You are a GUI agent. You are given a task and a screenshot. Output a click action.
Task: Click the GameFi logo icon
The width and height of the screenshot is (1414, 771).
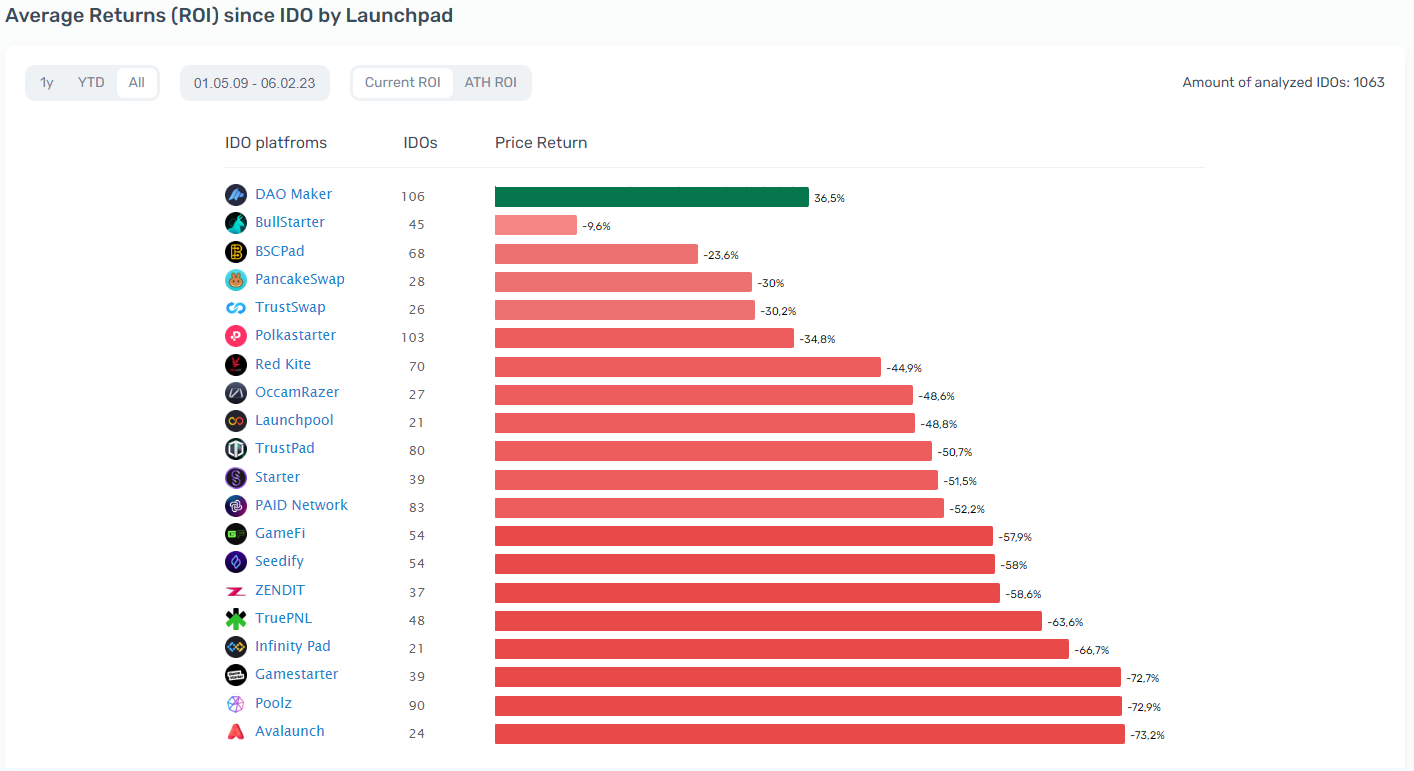[x=236, y=534]
